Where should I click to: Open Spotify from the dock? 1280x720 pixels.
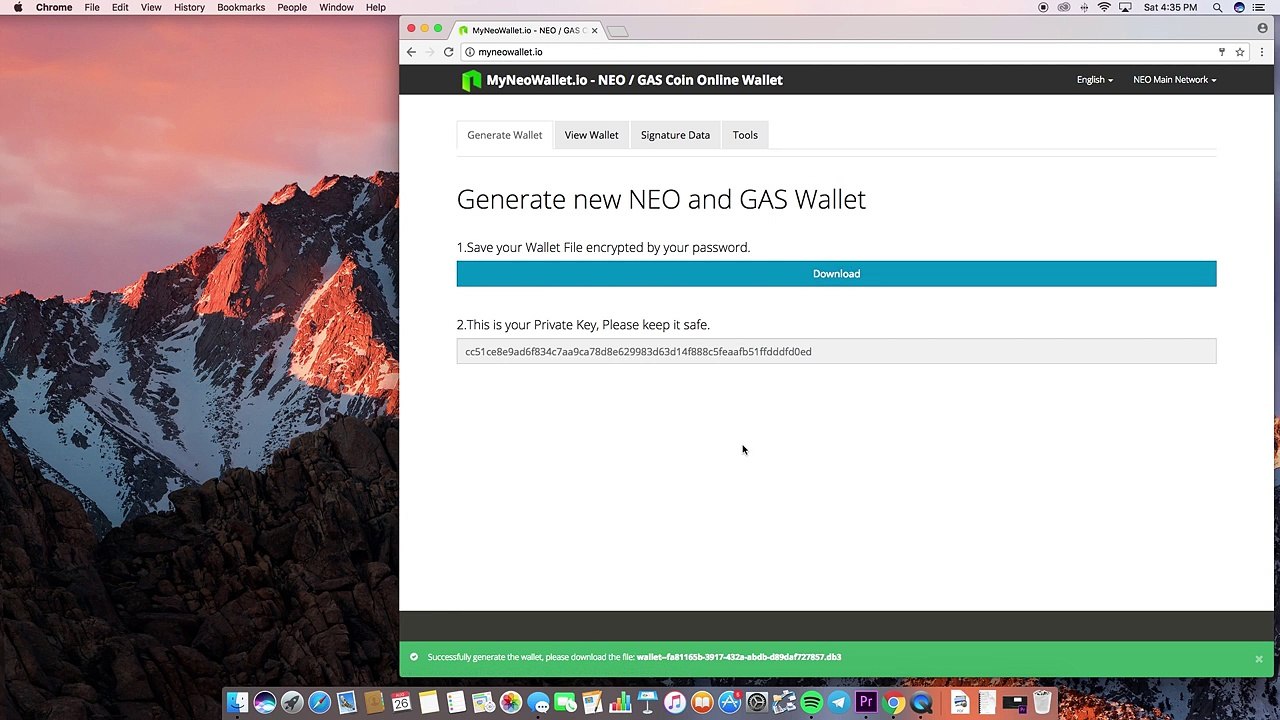[811, 703]
